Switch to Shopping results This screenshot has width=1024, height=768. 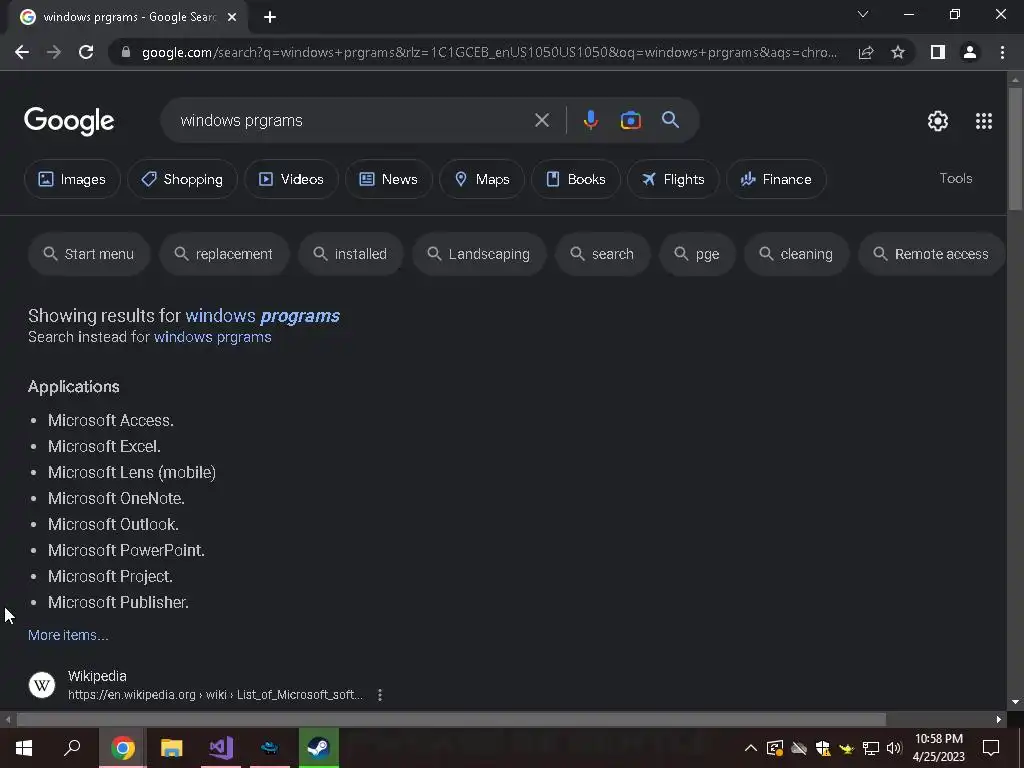[182, 179]
